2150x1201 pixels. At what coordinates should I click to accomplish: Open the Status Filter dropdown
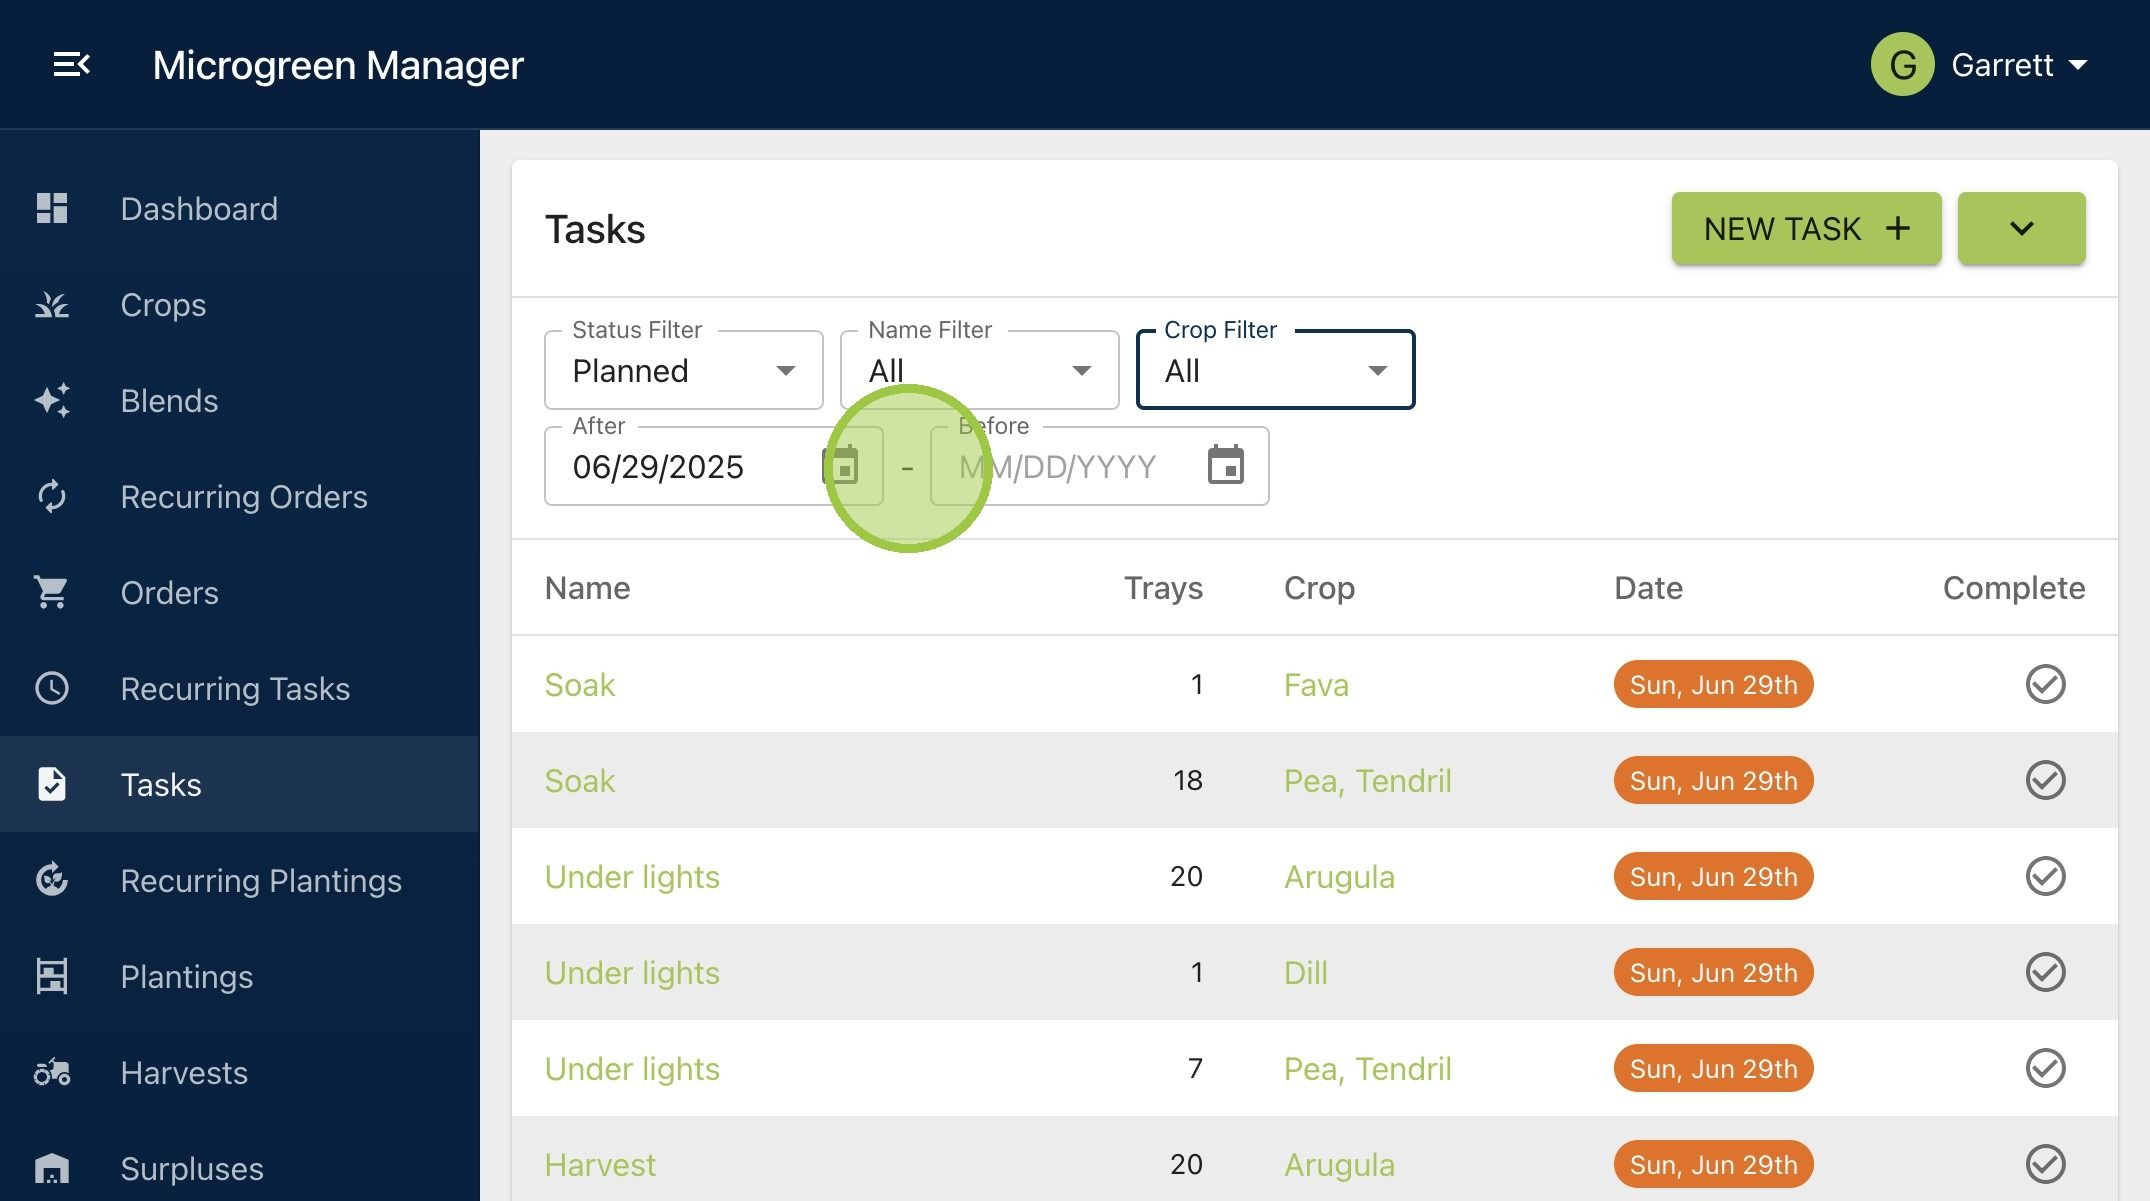[684, 370]
